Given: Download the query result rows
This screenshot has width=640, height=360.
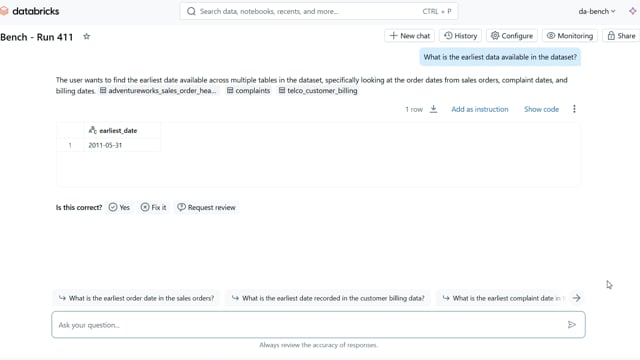Looking at the screenshot, I should click(433, 109).
